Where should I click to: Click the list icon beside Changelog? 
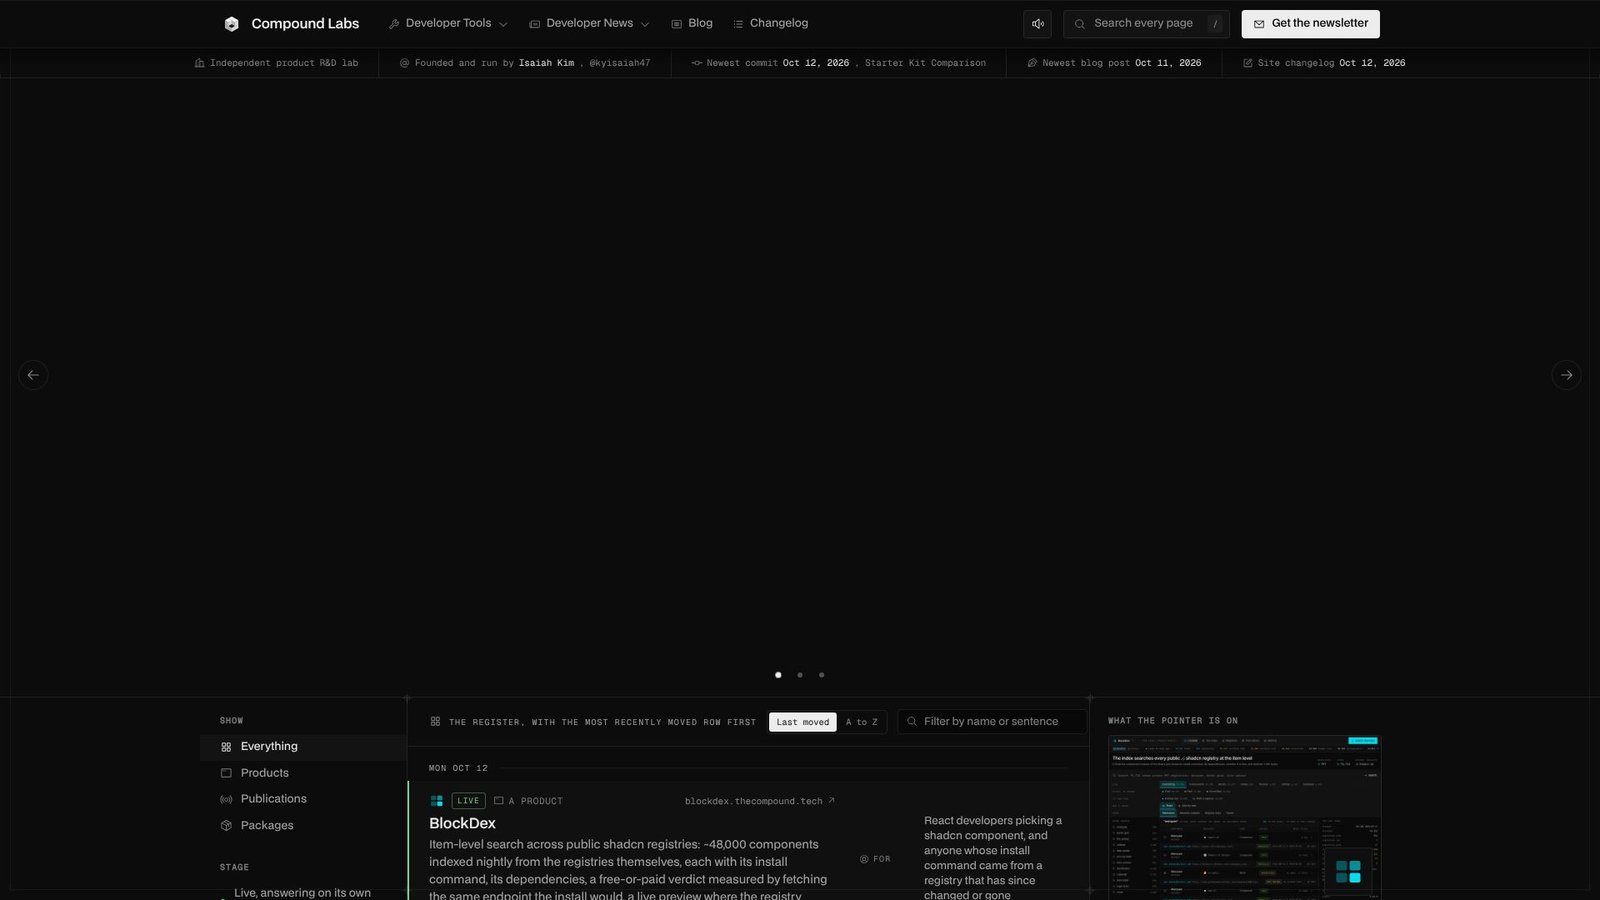pyautogui.click(x=738, y=24)
